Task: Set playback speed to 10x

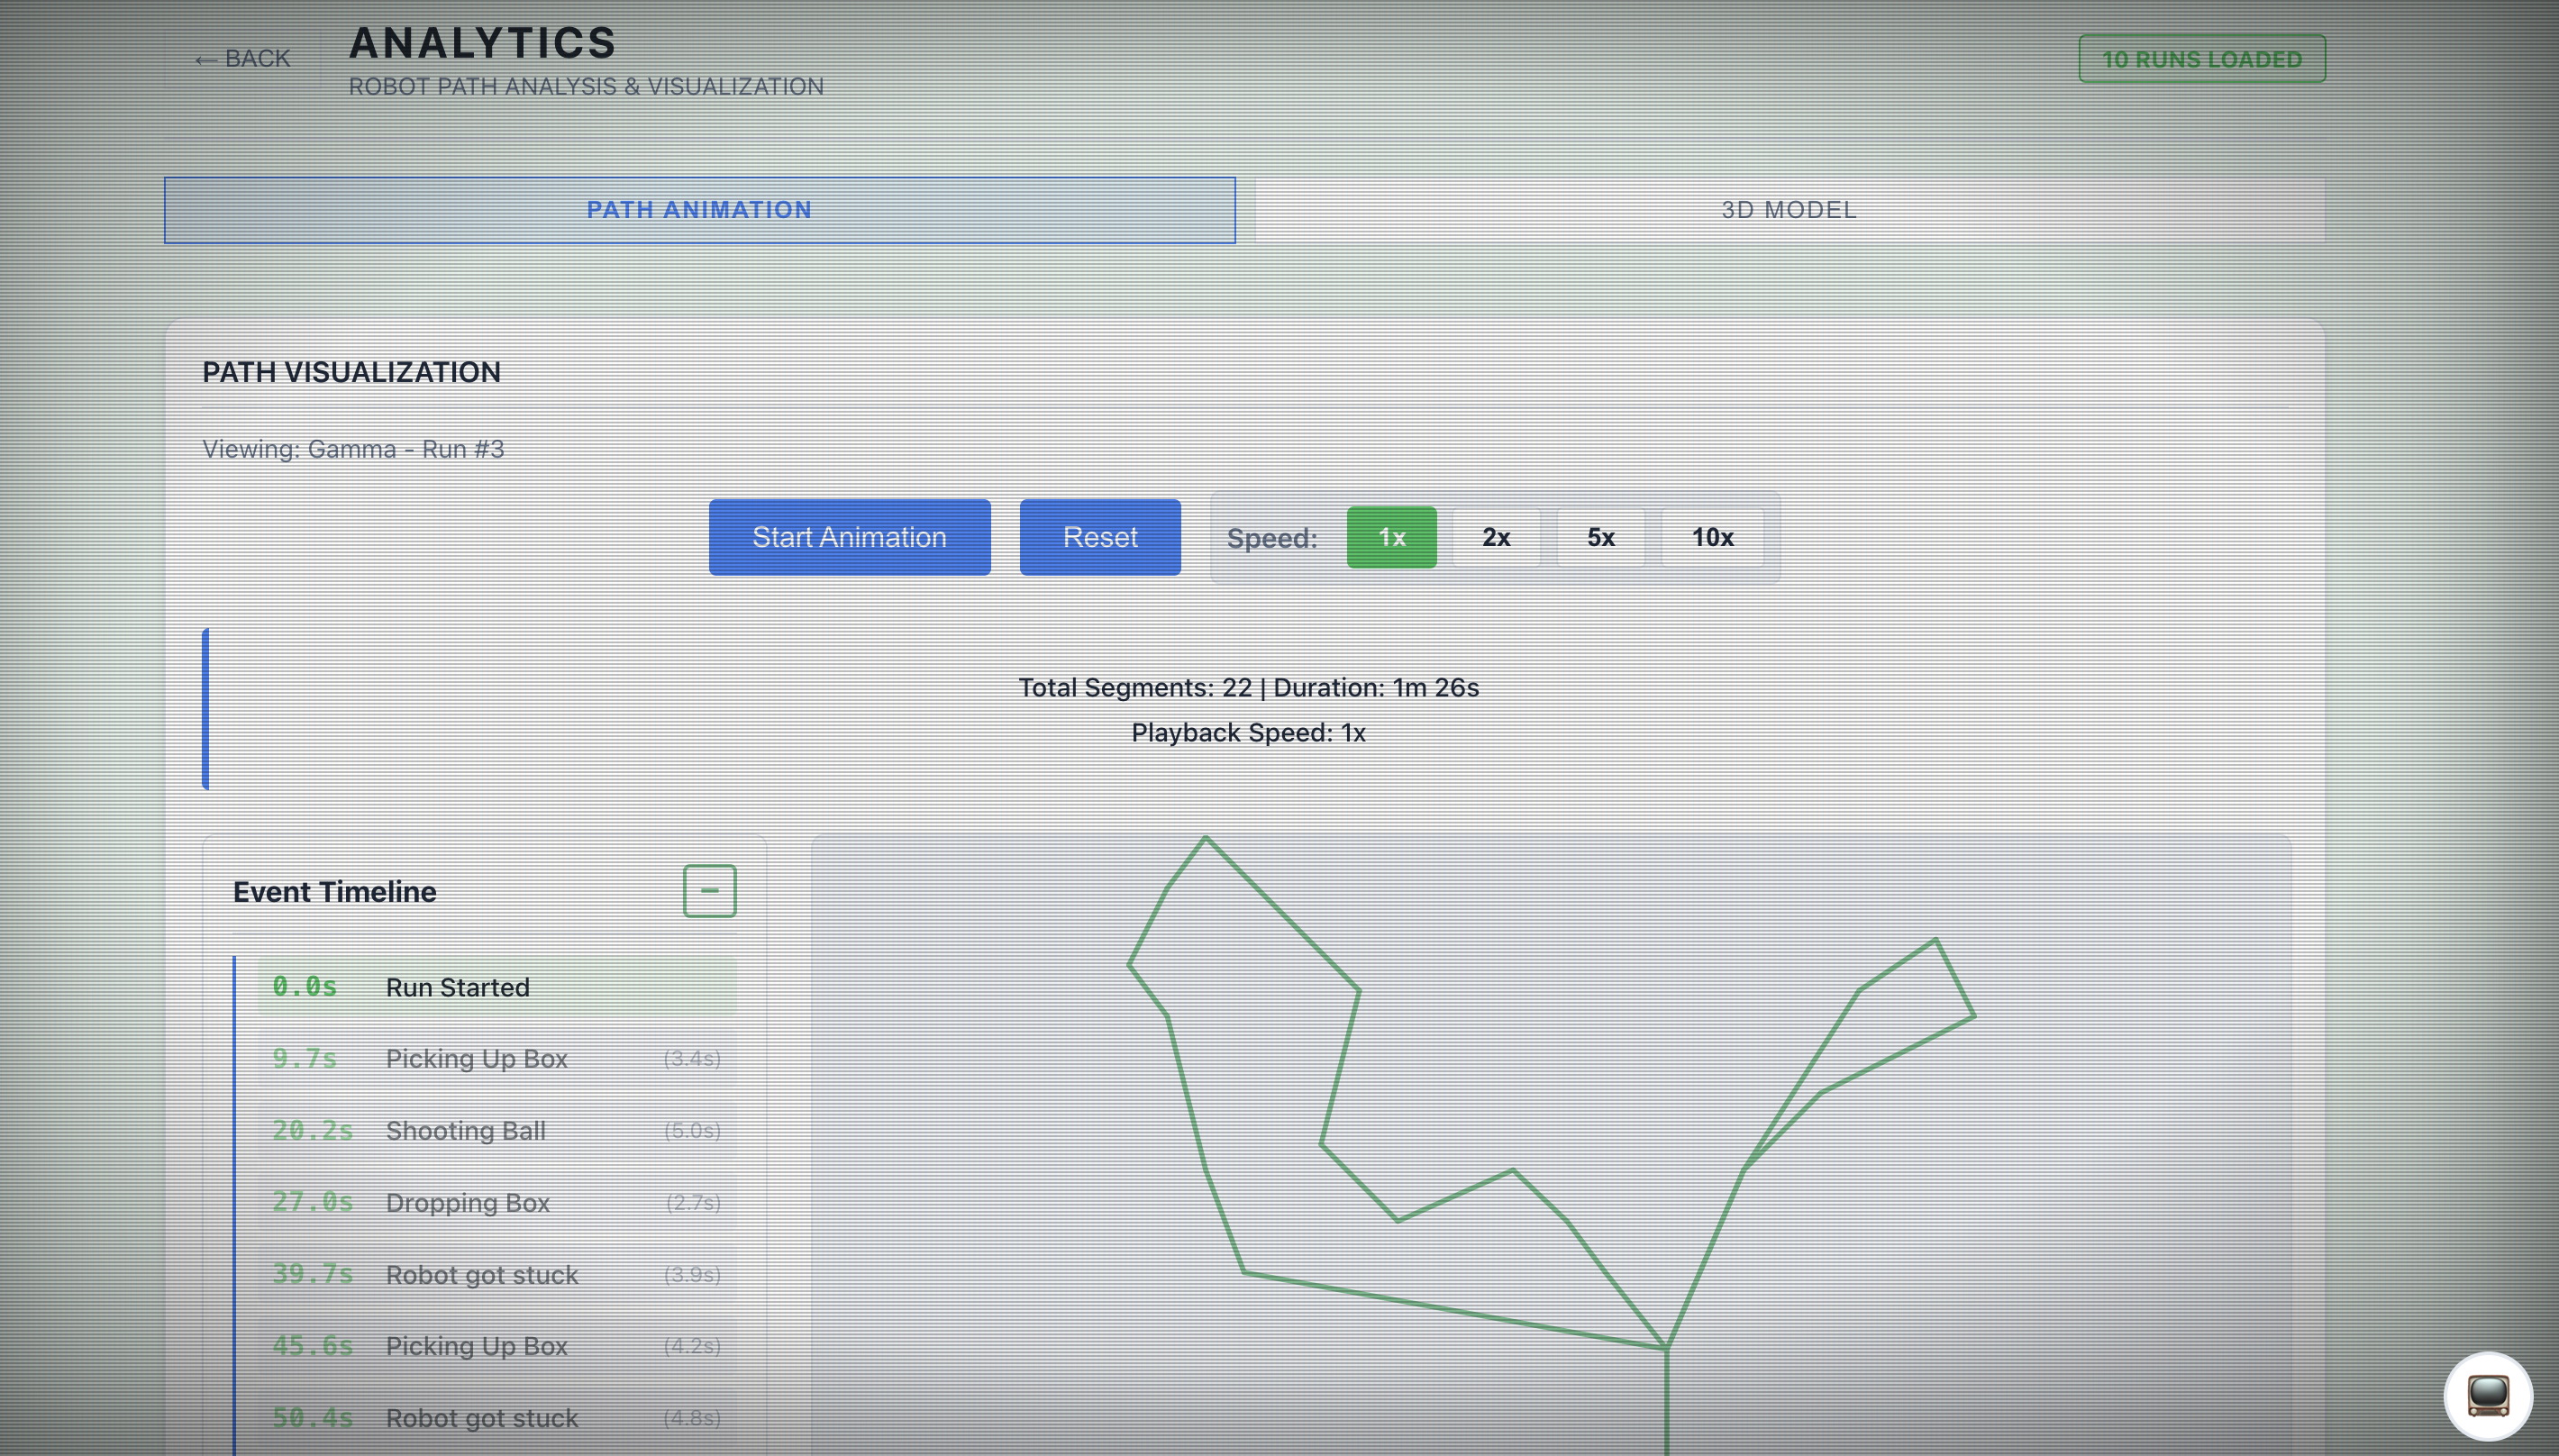Action: (x=1711, y=537)
